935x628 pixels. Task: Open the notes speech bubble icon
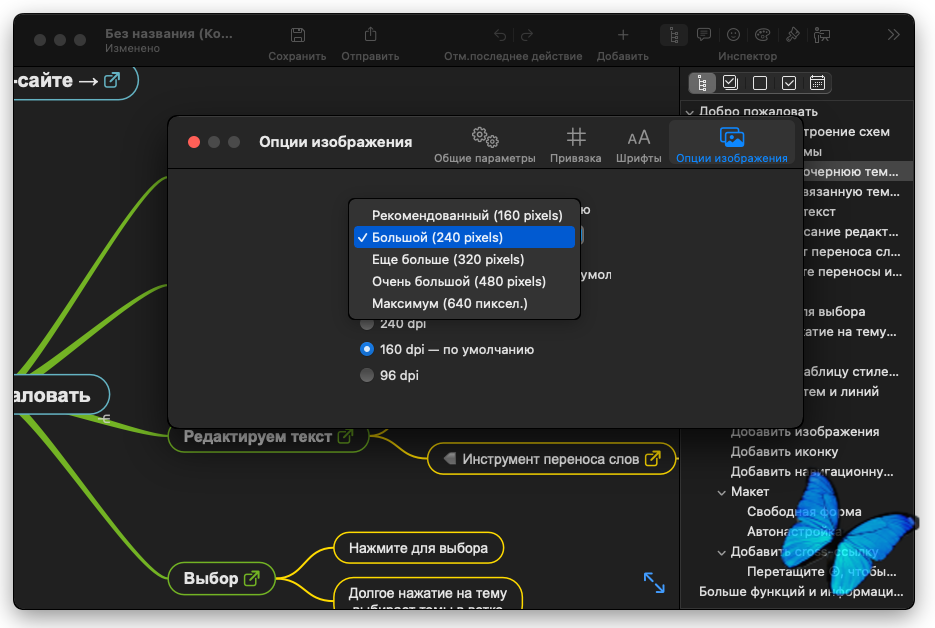point(704,35)
